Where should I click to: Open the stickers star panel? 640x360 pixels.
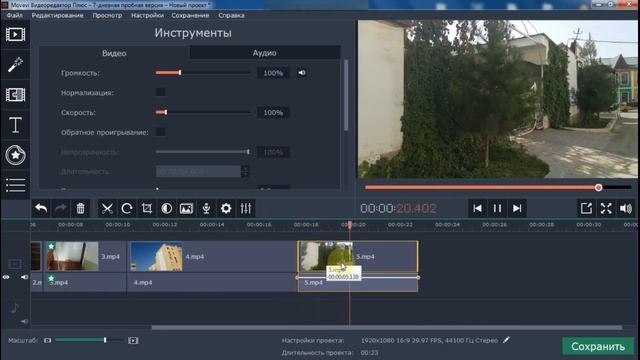click(16, 155)
